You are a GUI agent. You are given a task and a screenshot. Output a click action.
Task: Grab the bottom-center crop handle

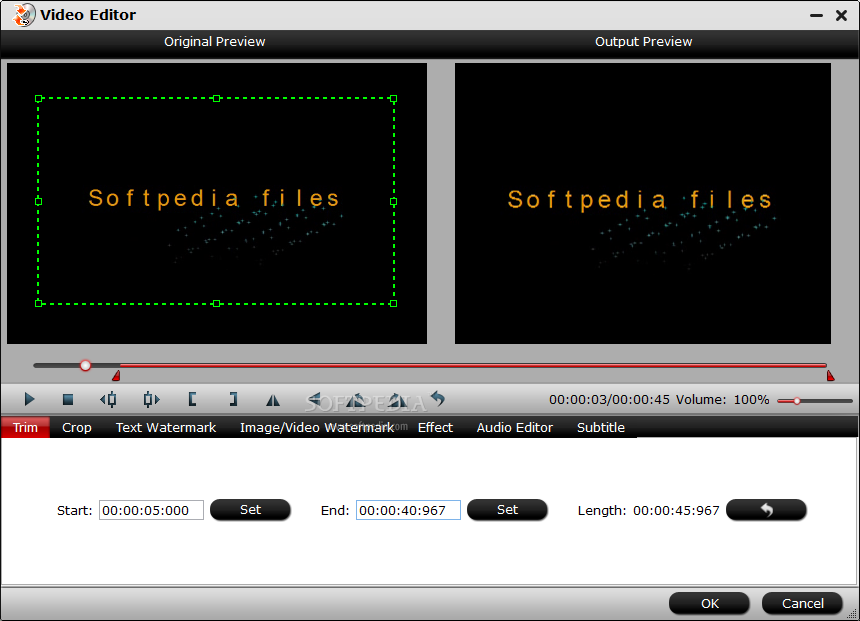tap(217, 303)
